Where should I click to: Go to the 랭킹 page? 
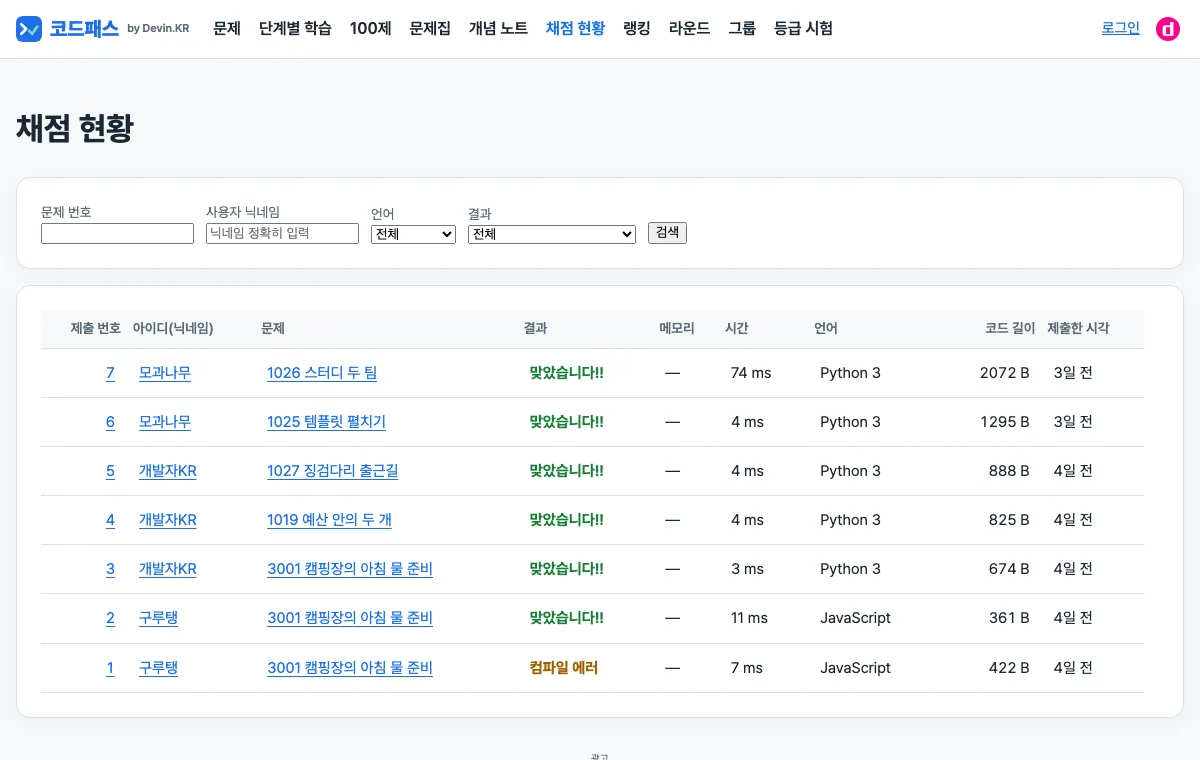[x=637, y=28]
